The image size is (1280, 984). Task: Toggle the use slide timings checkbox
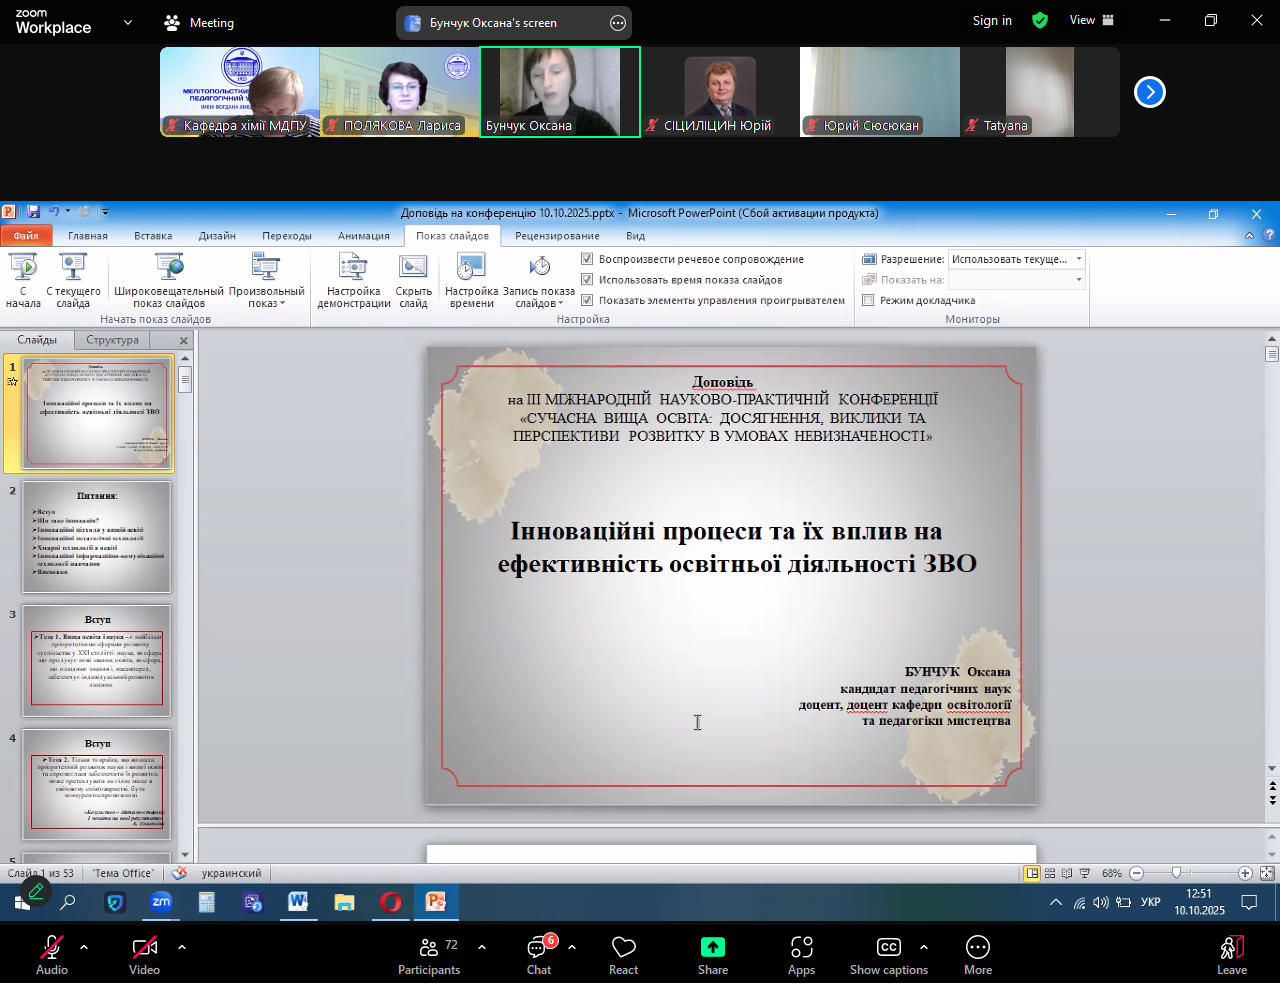tap(588, 280)
